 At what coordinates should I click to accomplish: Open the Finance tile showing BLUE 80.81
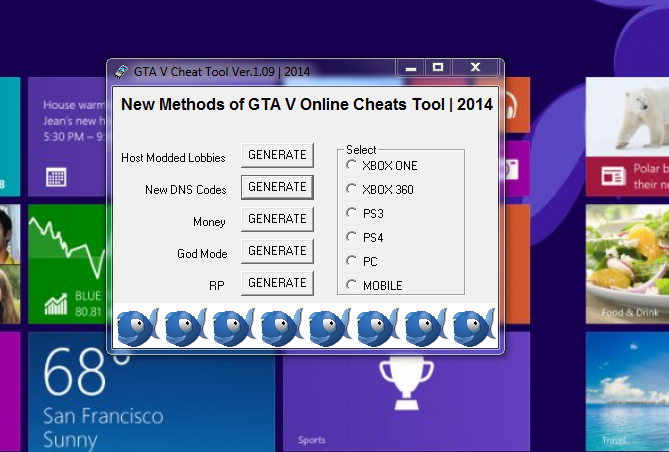[x=67, y=263]
